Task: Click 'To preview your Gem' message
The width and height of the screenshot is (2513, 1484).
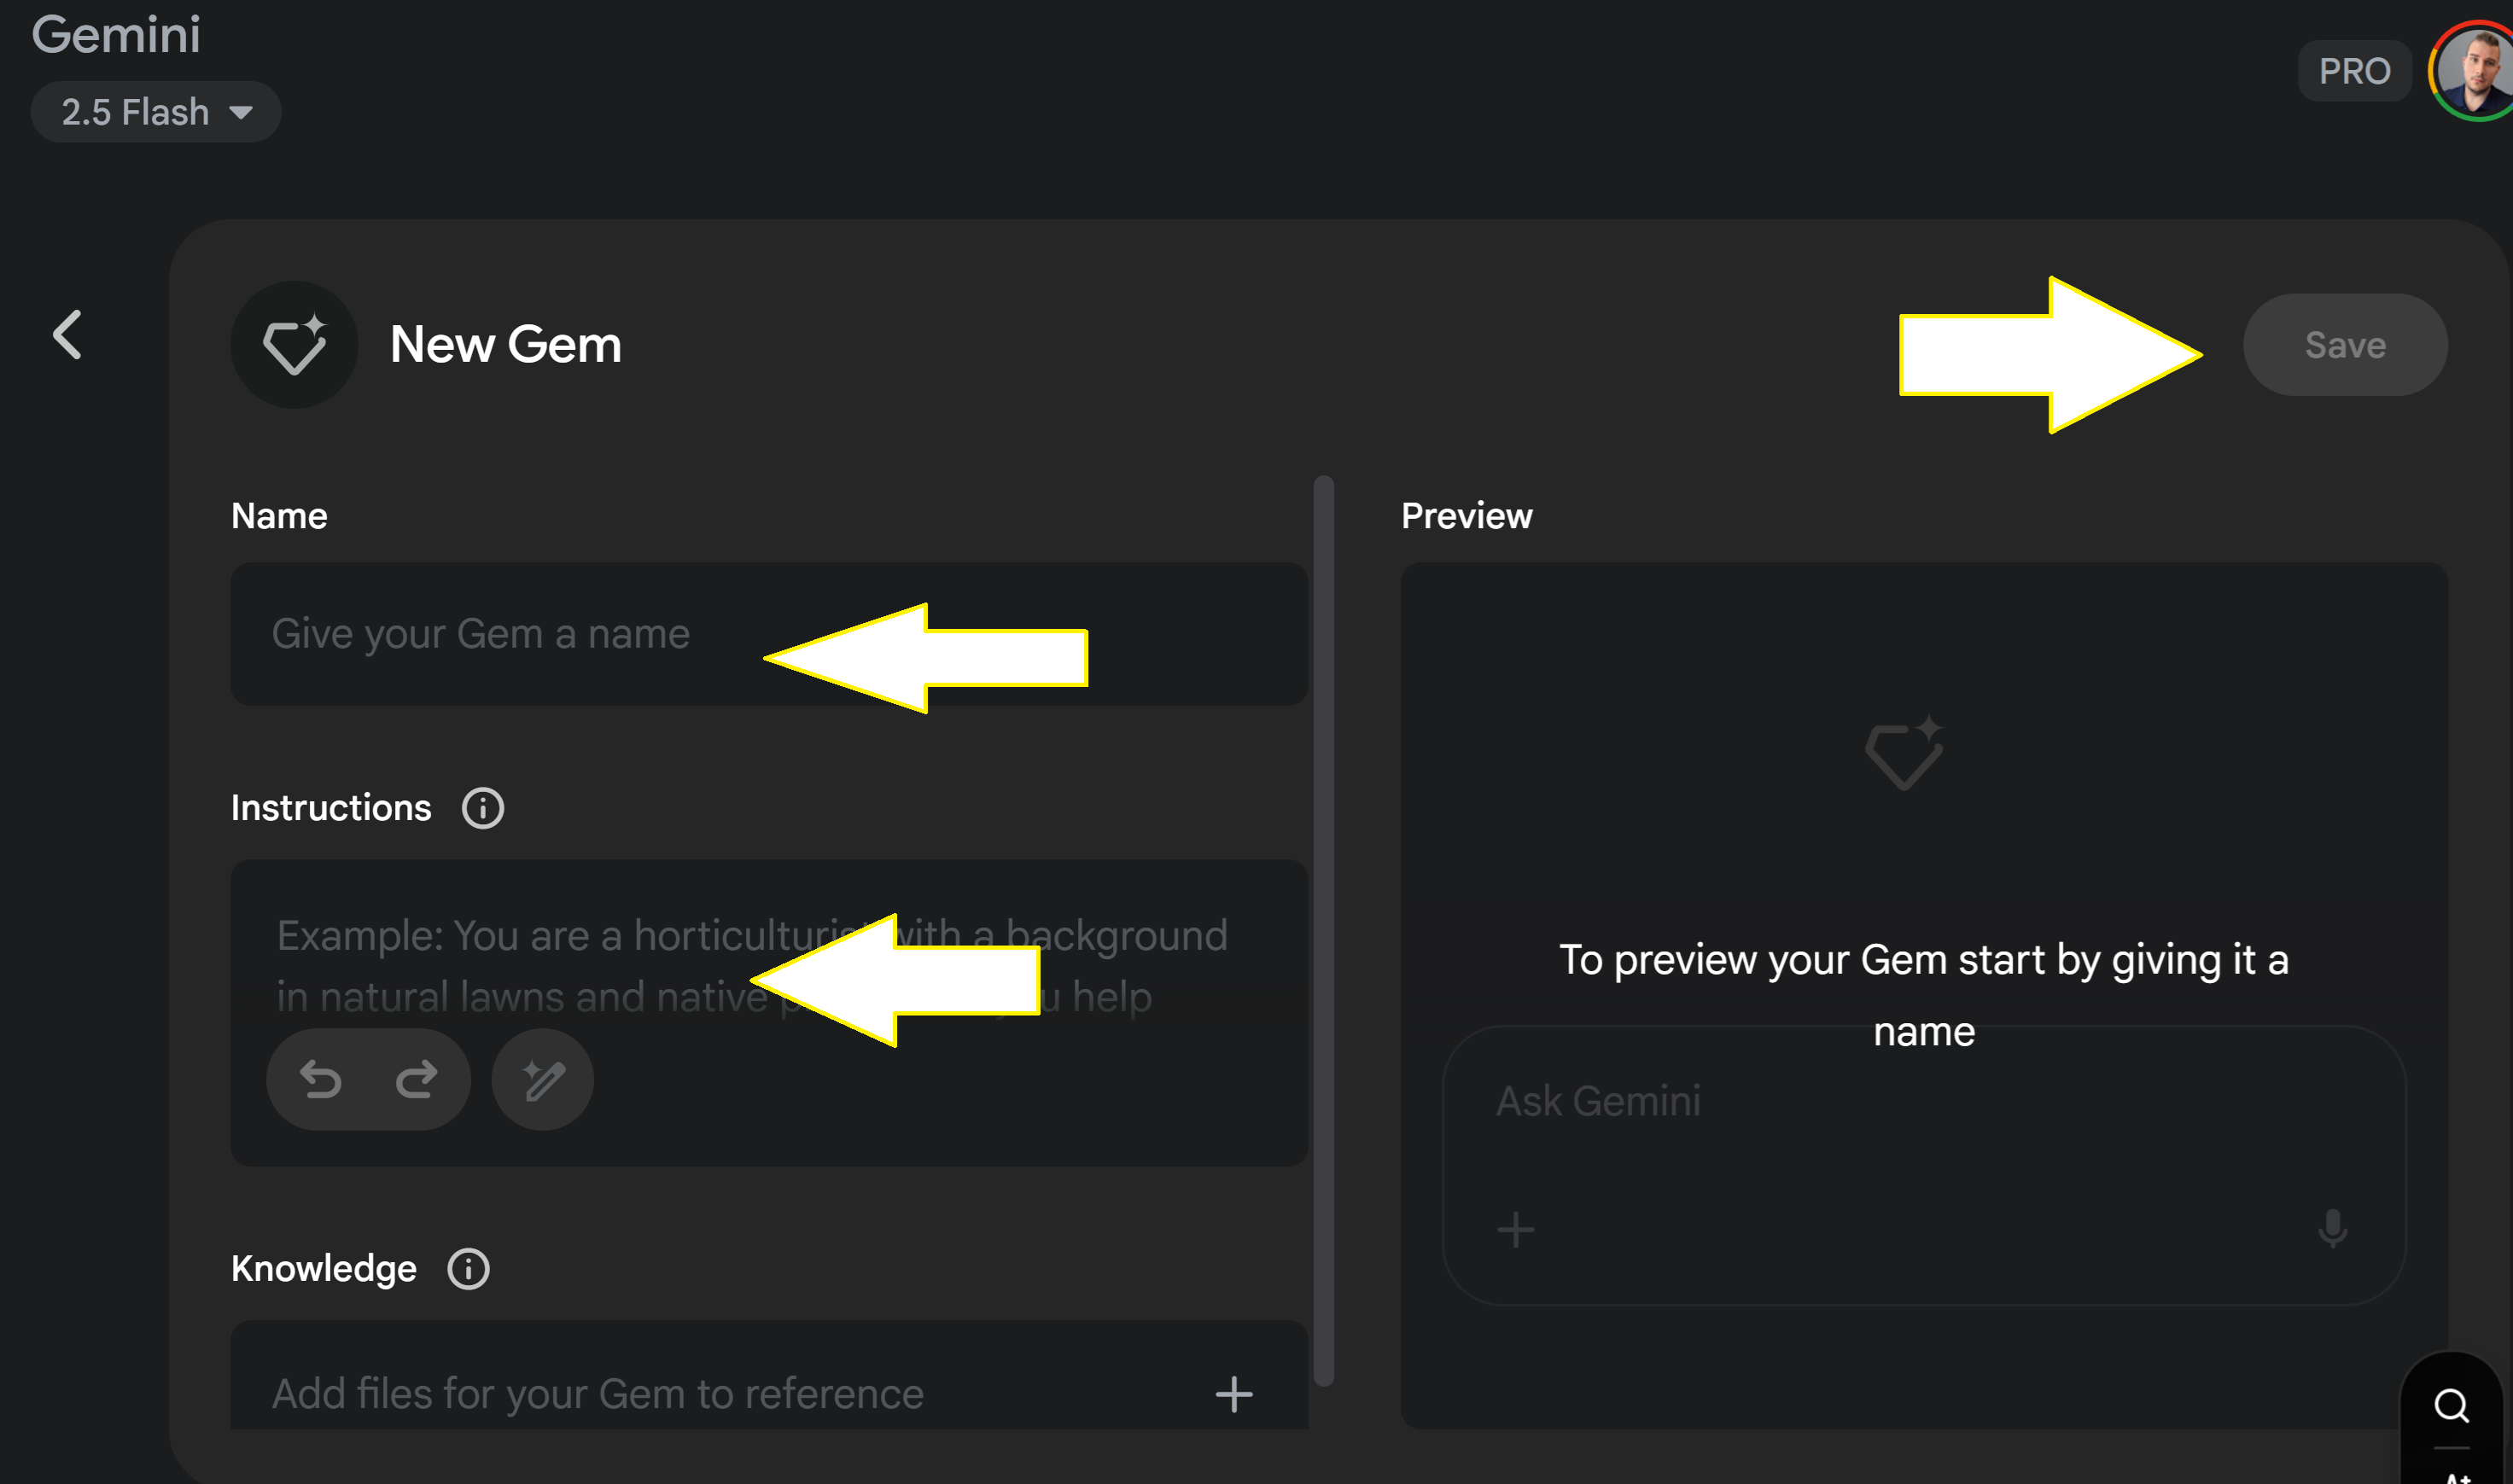Action: pyautogui.click(x=1924, y=995)
